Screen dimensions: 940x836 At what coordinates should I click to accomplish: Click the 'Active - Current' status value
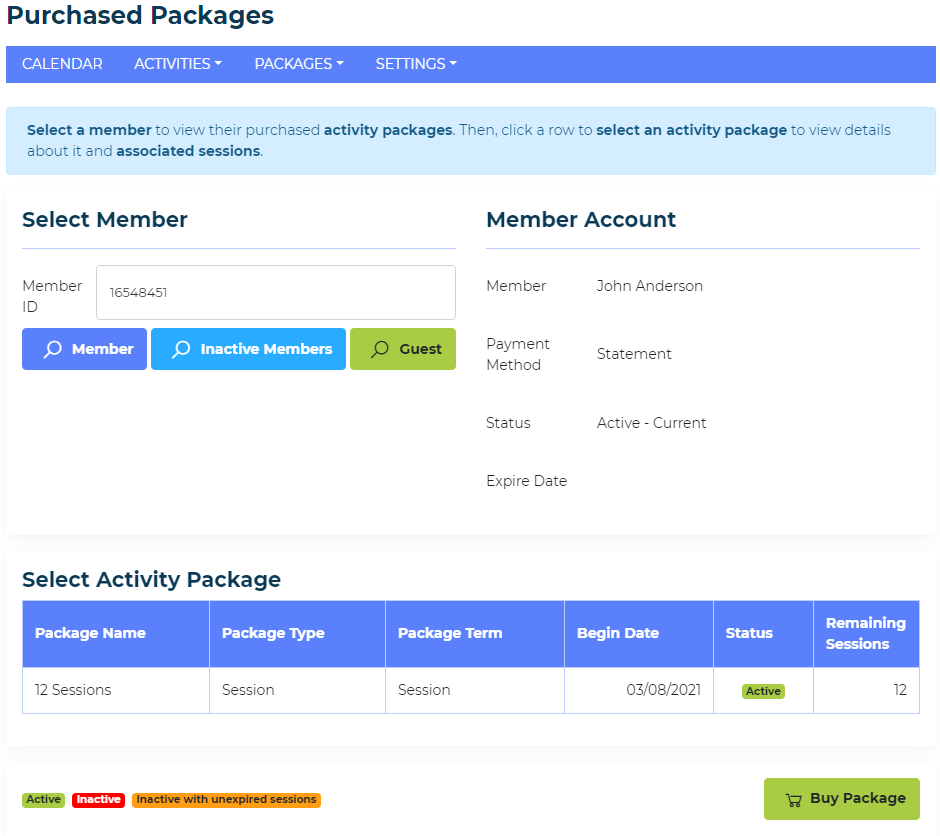[x=652, y=423]
